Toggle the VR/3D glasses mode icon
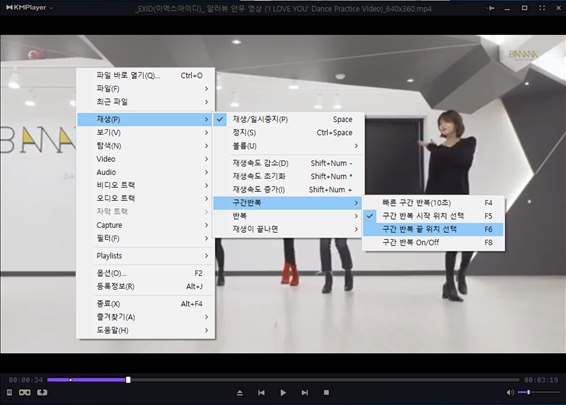This screenshot has width=566, height=405. (x=25, y=392)
